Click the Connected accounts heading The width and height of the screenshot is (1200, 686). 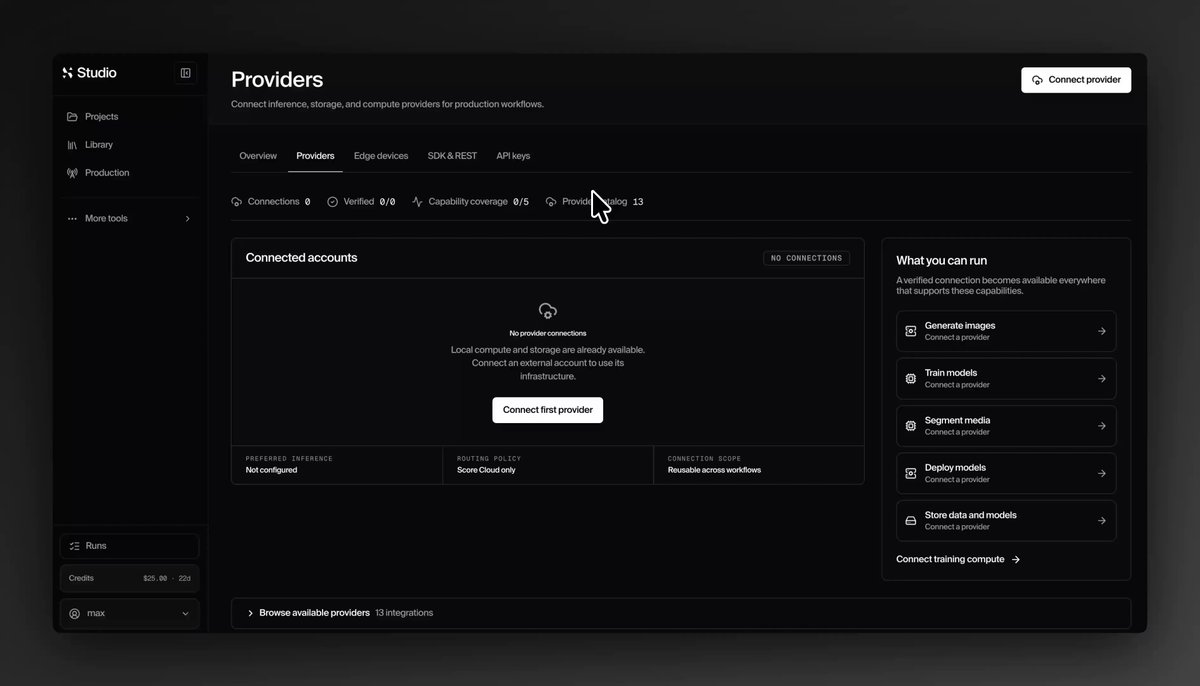pyautogui.click(x=301, y=258)
